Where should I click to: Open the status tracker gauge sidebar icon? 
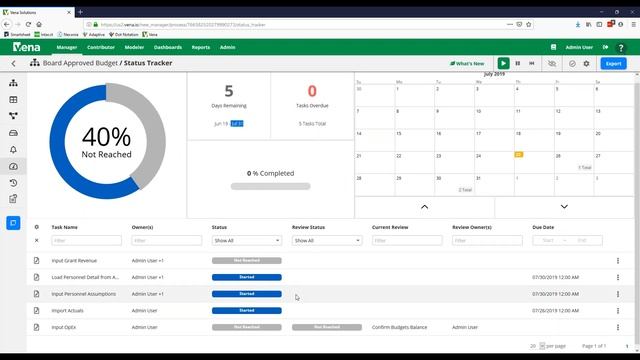pyautogui.click(x=13, y=166)
